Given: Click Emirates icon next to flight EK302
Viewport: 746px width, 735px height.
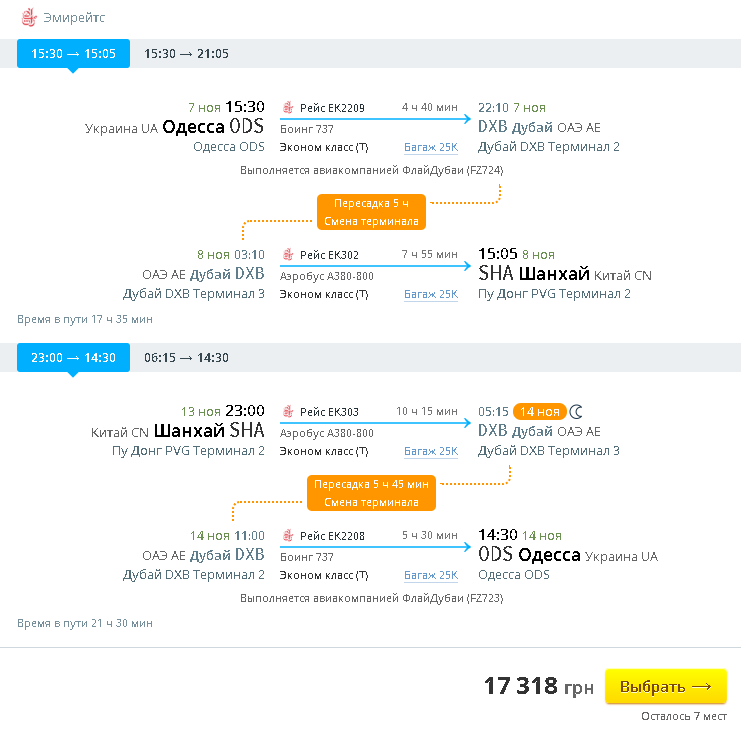Looking at the screenshot, I should [x=288, y=255].
